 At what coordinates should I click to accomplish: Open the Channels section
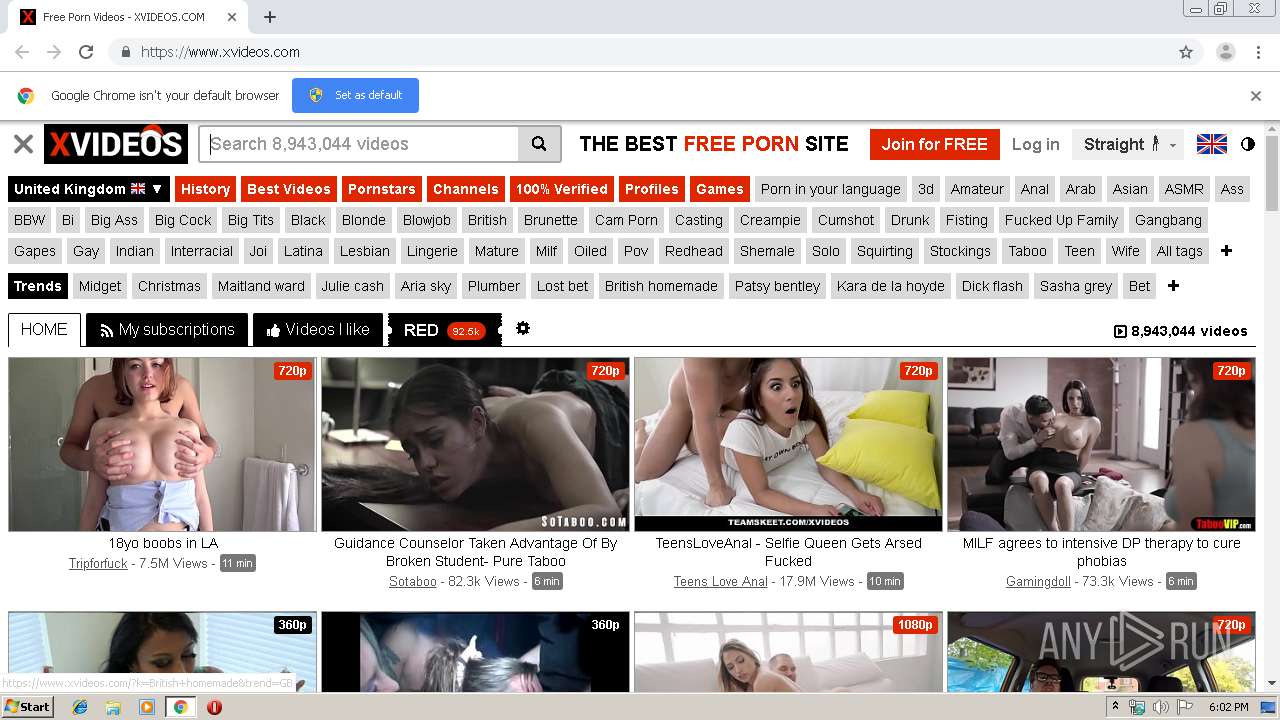(465, 189)
